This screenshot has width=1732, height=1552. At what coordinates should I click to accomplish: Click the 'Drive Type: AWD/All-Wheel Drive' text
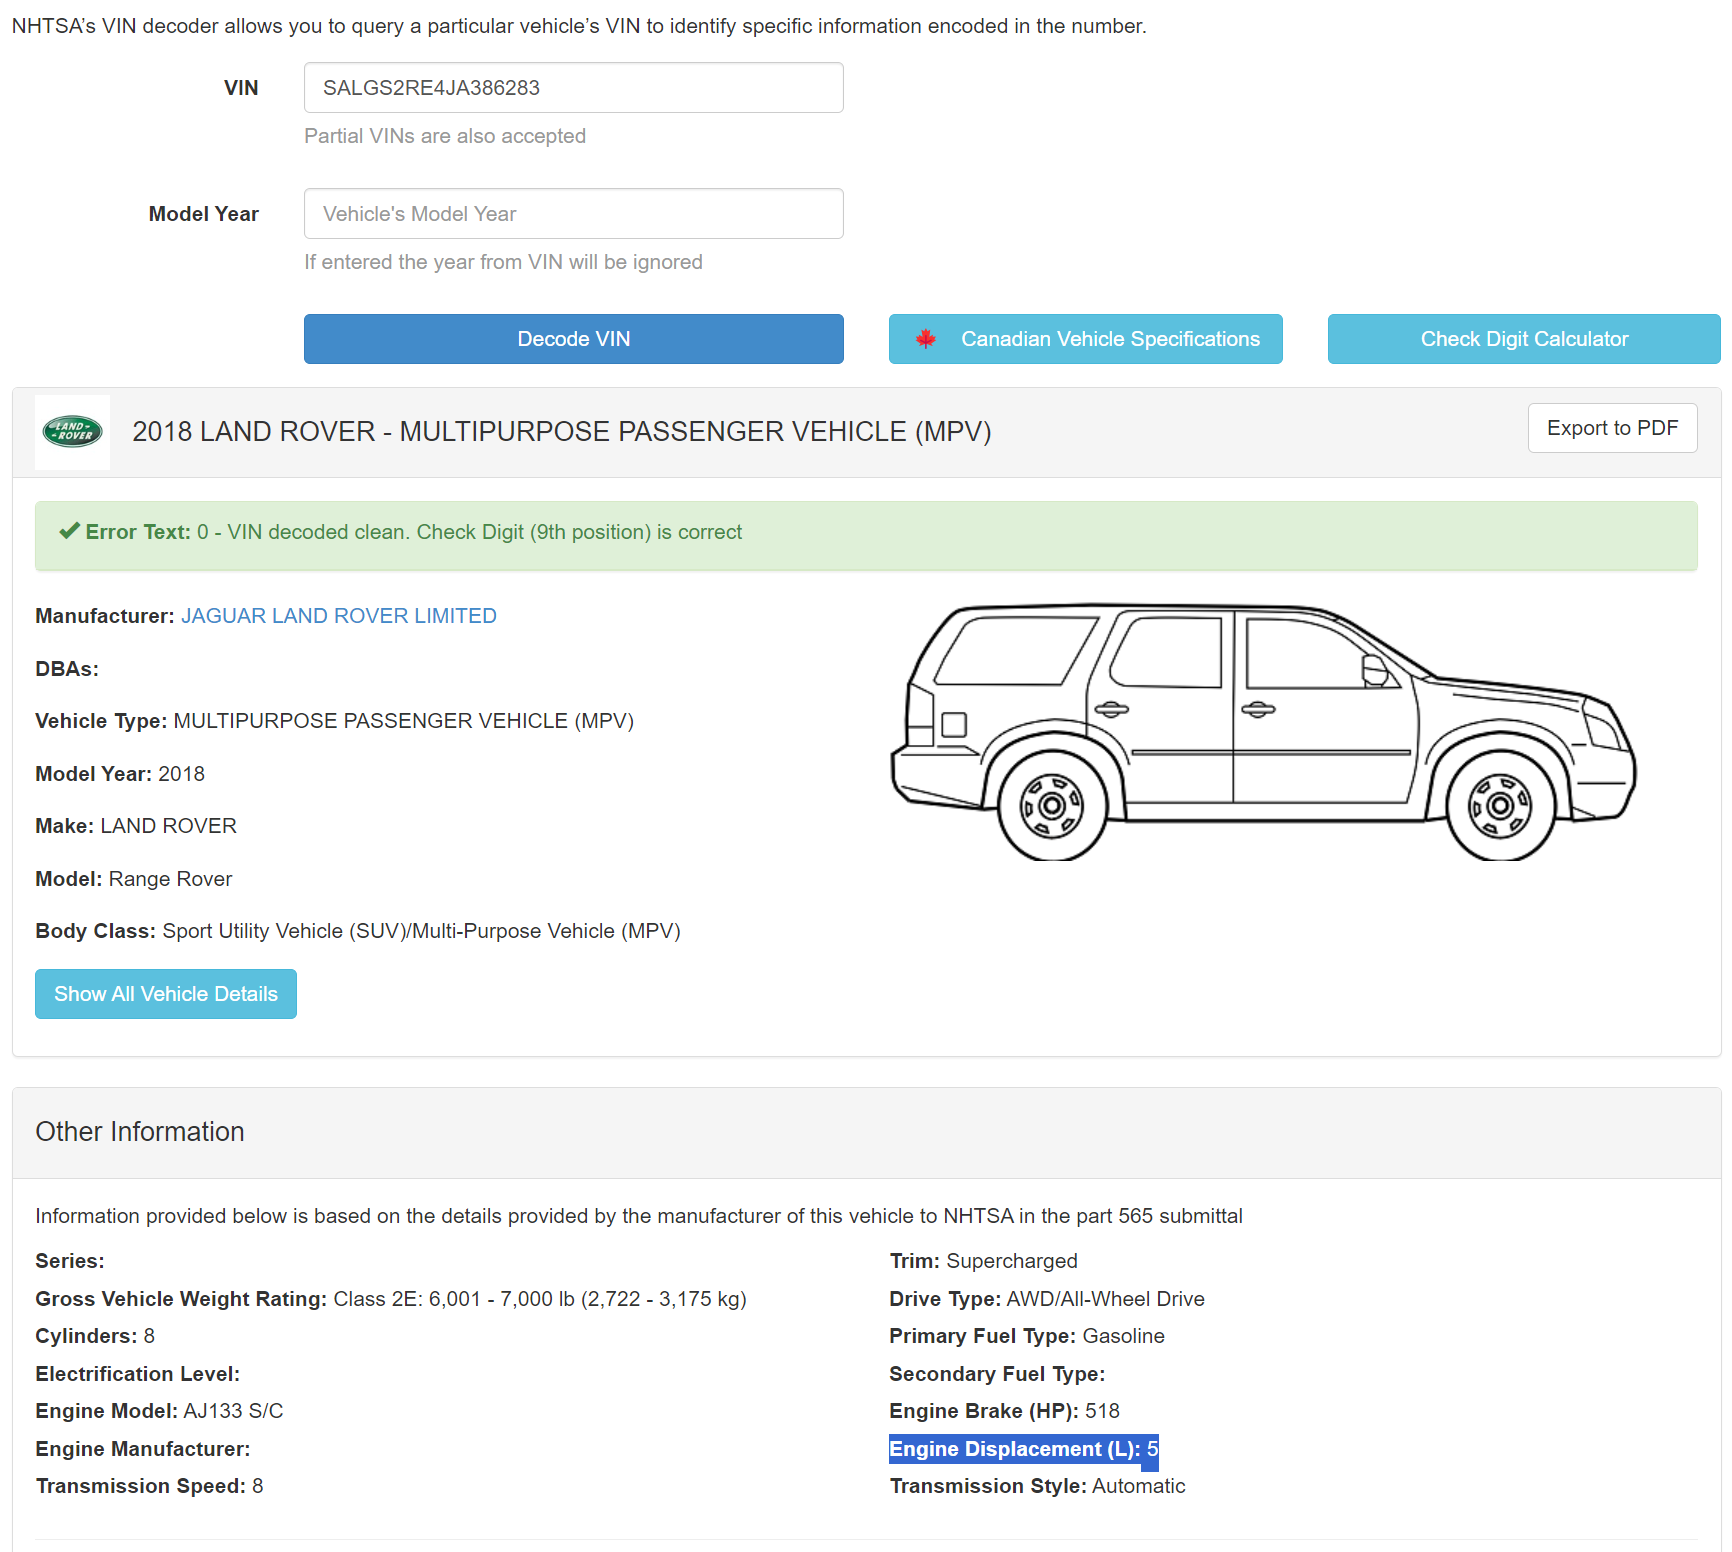[x=1047, y=1299]
